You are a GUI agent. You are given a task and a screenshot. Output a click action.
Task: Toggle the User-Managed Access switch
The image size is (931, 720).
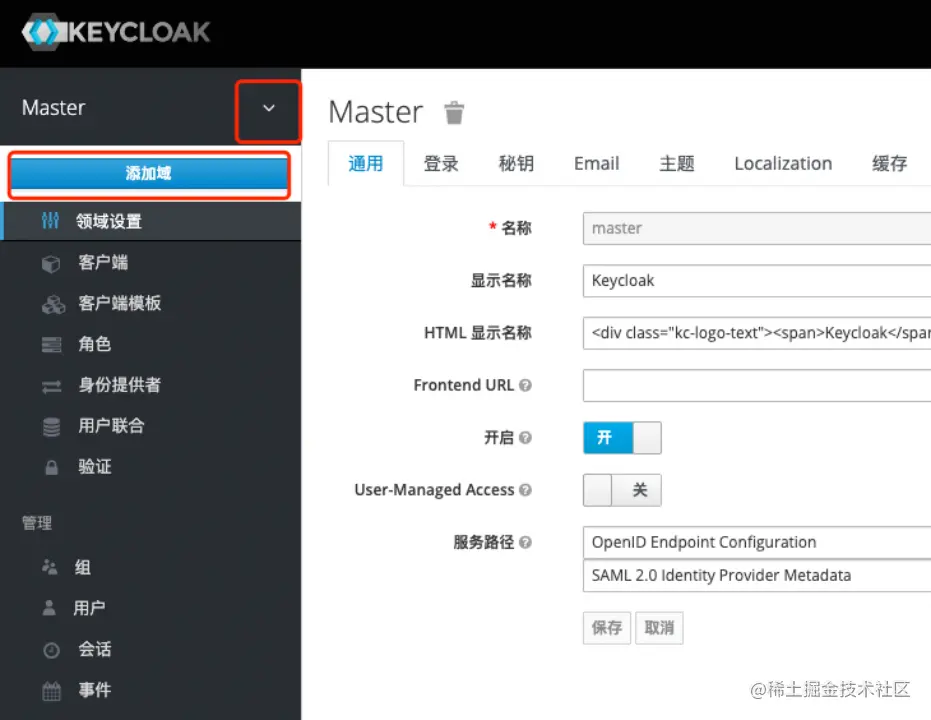(622, 490)
